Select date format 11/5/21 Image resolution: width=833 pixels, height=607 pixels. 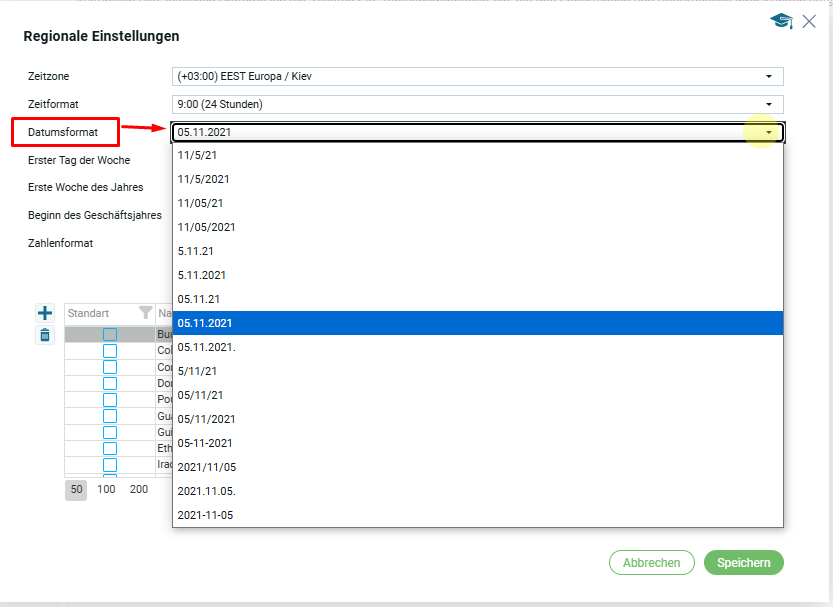pyautogui.click(x=197, y=155)
